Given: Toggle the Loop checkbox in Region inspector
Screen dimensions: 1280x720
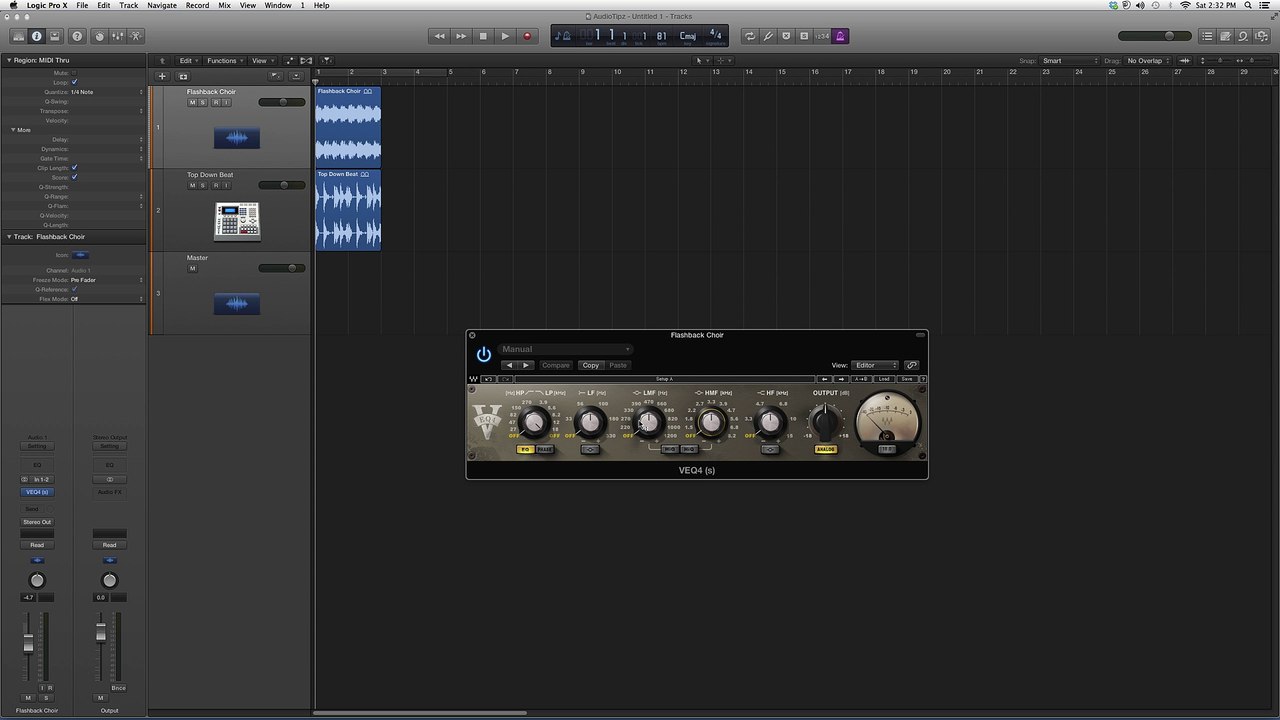Looking at the screenshot, I should click(x=74, y=82).
